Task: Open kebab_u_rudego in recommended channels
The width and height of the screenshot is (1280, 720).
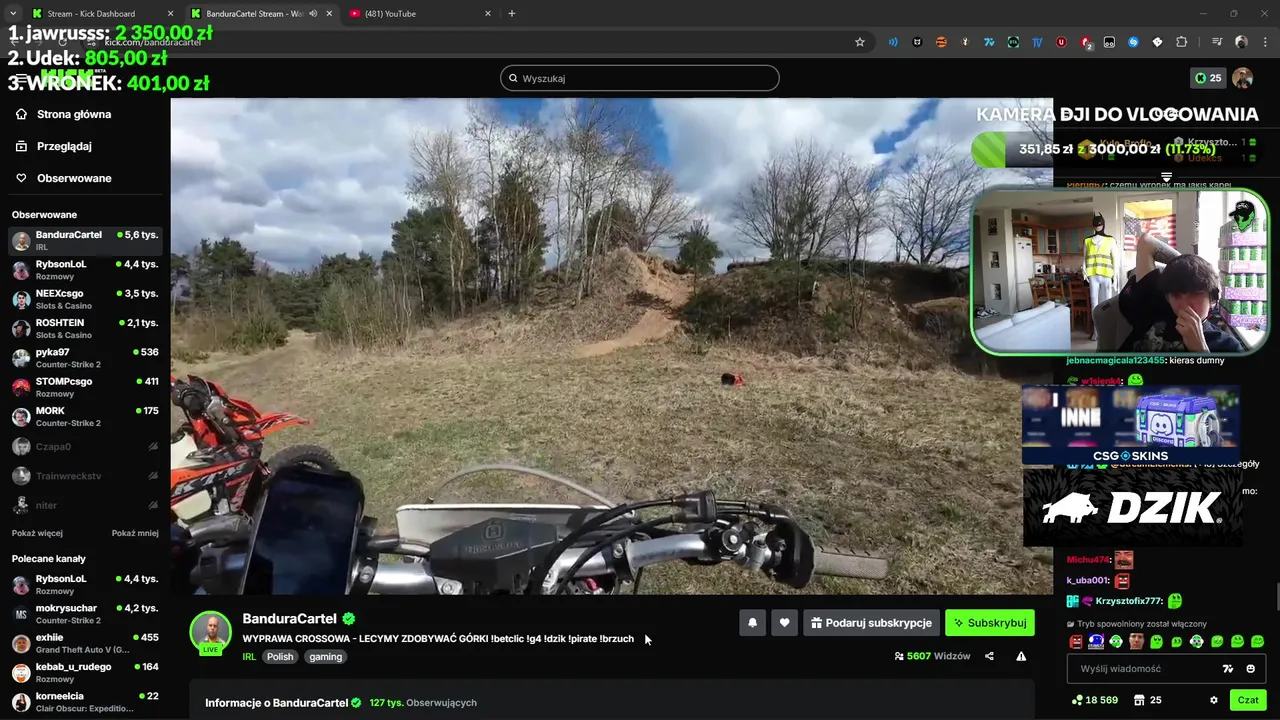Action: pyautogui.click(x=85, y=673)
